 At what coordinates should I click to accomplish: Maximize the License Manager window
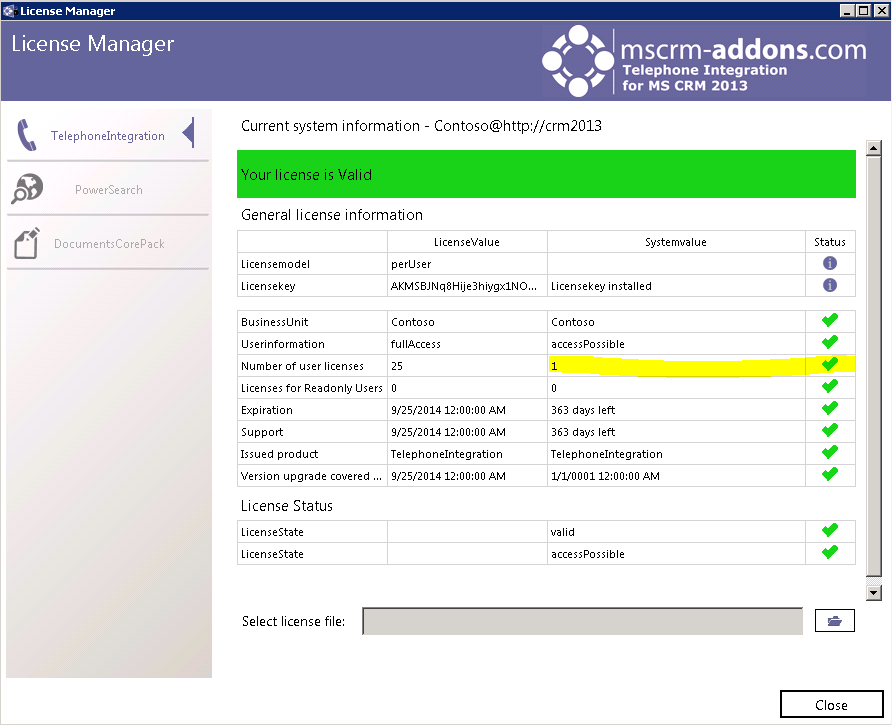863,10
